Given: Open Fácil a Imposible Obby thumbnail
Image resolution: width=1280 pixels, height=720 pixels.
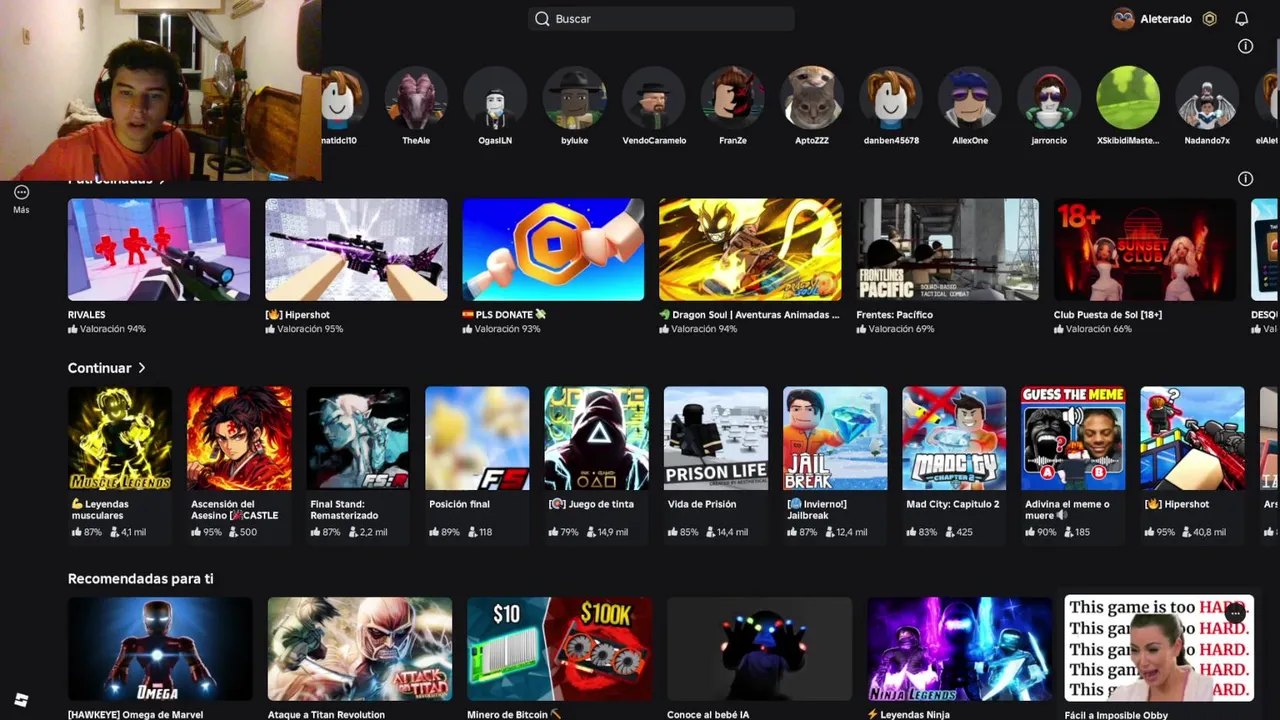Looking at the screenshot, I should tap(1159, 649).
